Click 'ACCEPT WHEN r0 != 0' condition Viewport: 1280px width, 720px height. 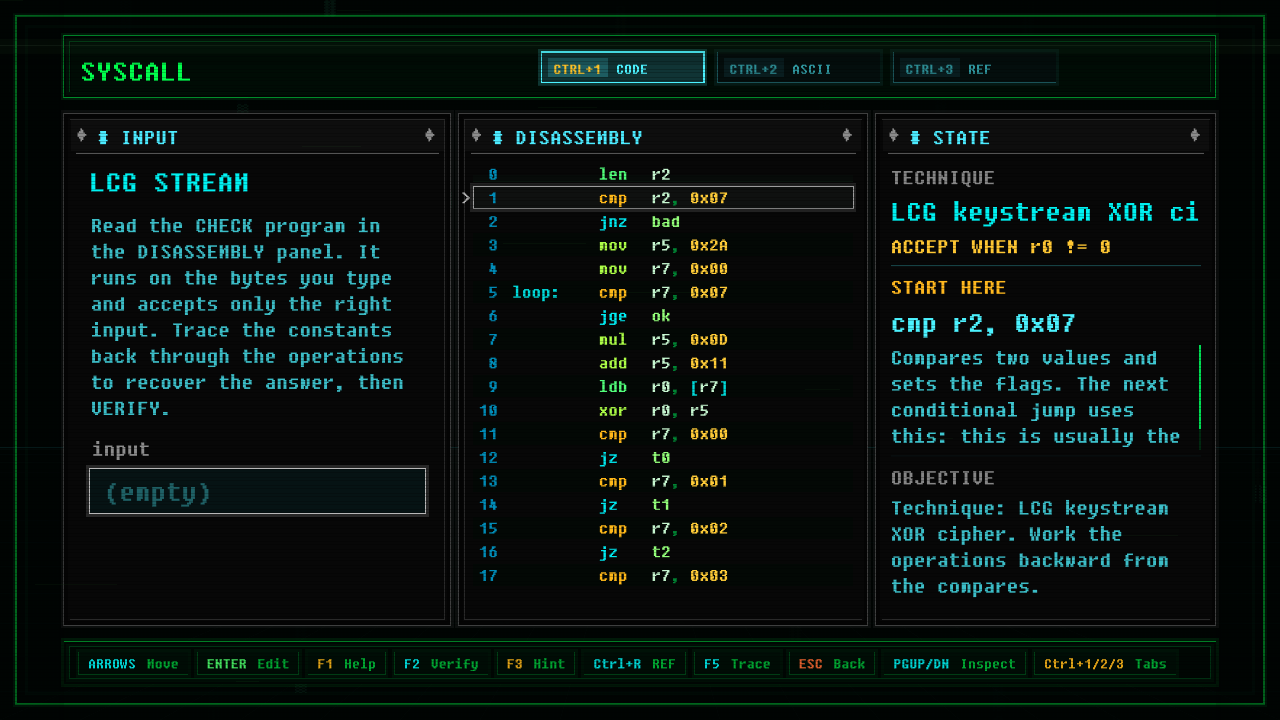pos(1001,247)
